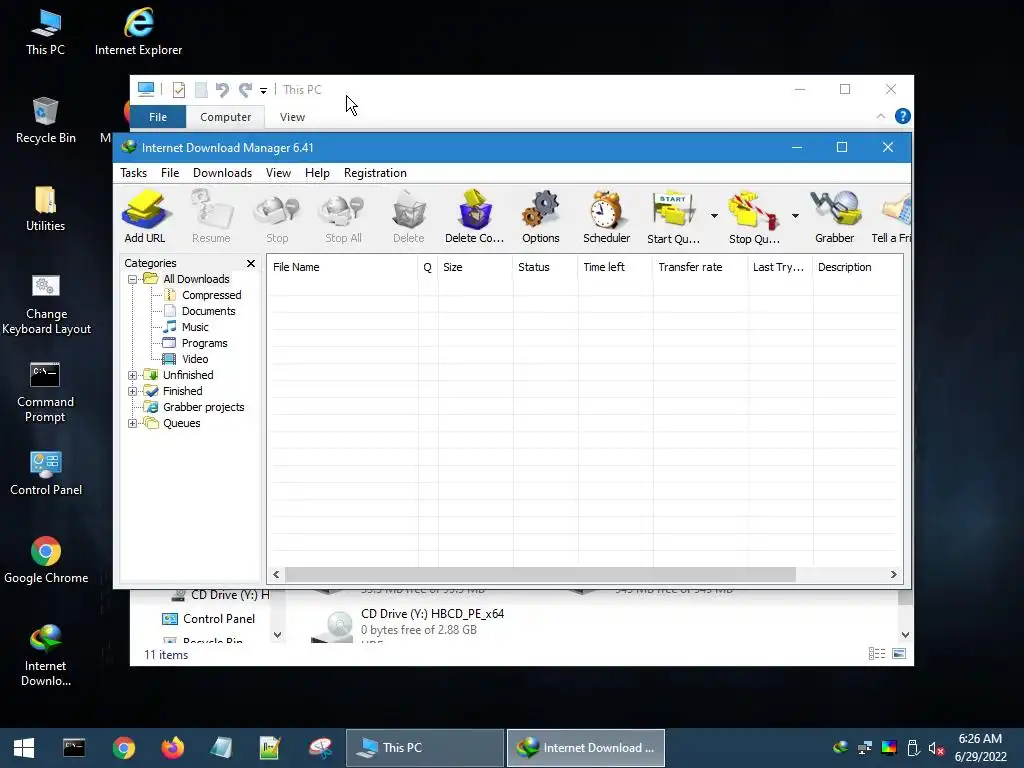This screenshot has width=1024, height=768.
Task: Click the Delete trash icon in IDM
Action: (x=409, y=217)
